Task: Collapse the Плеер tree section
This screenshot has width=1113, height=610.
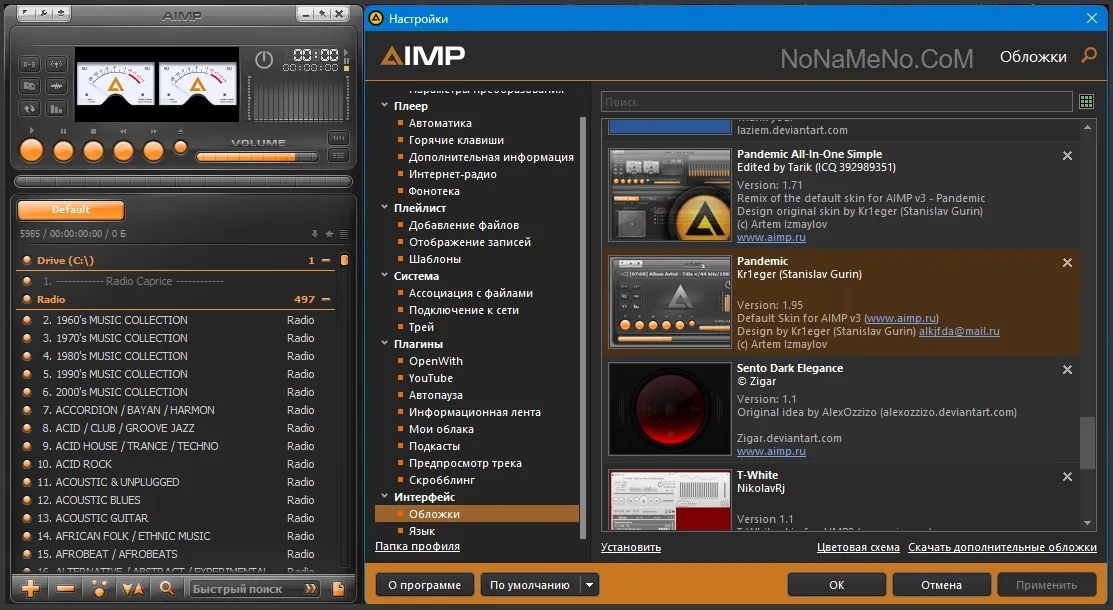Action: pos(384,105)
